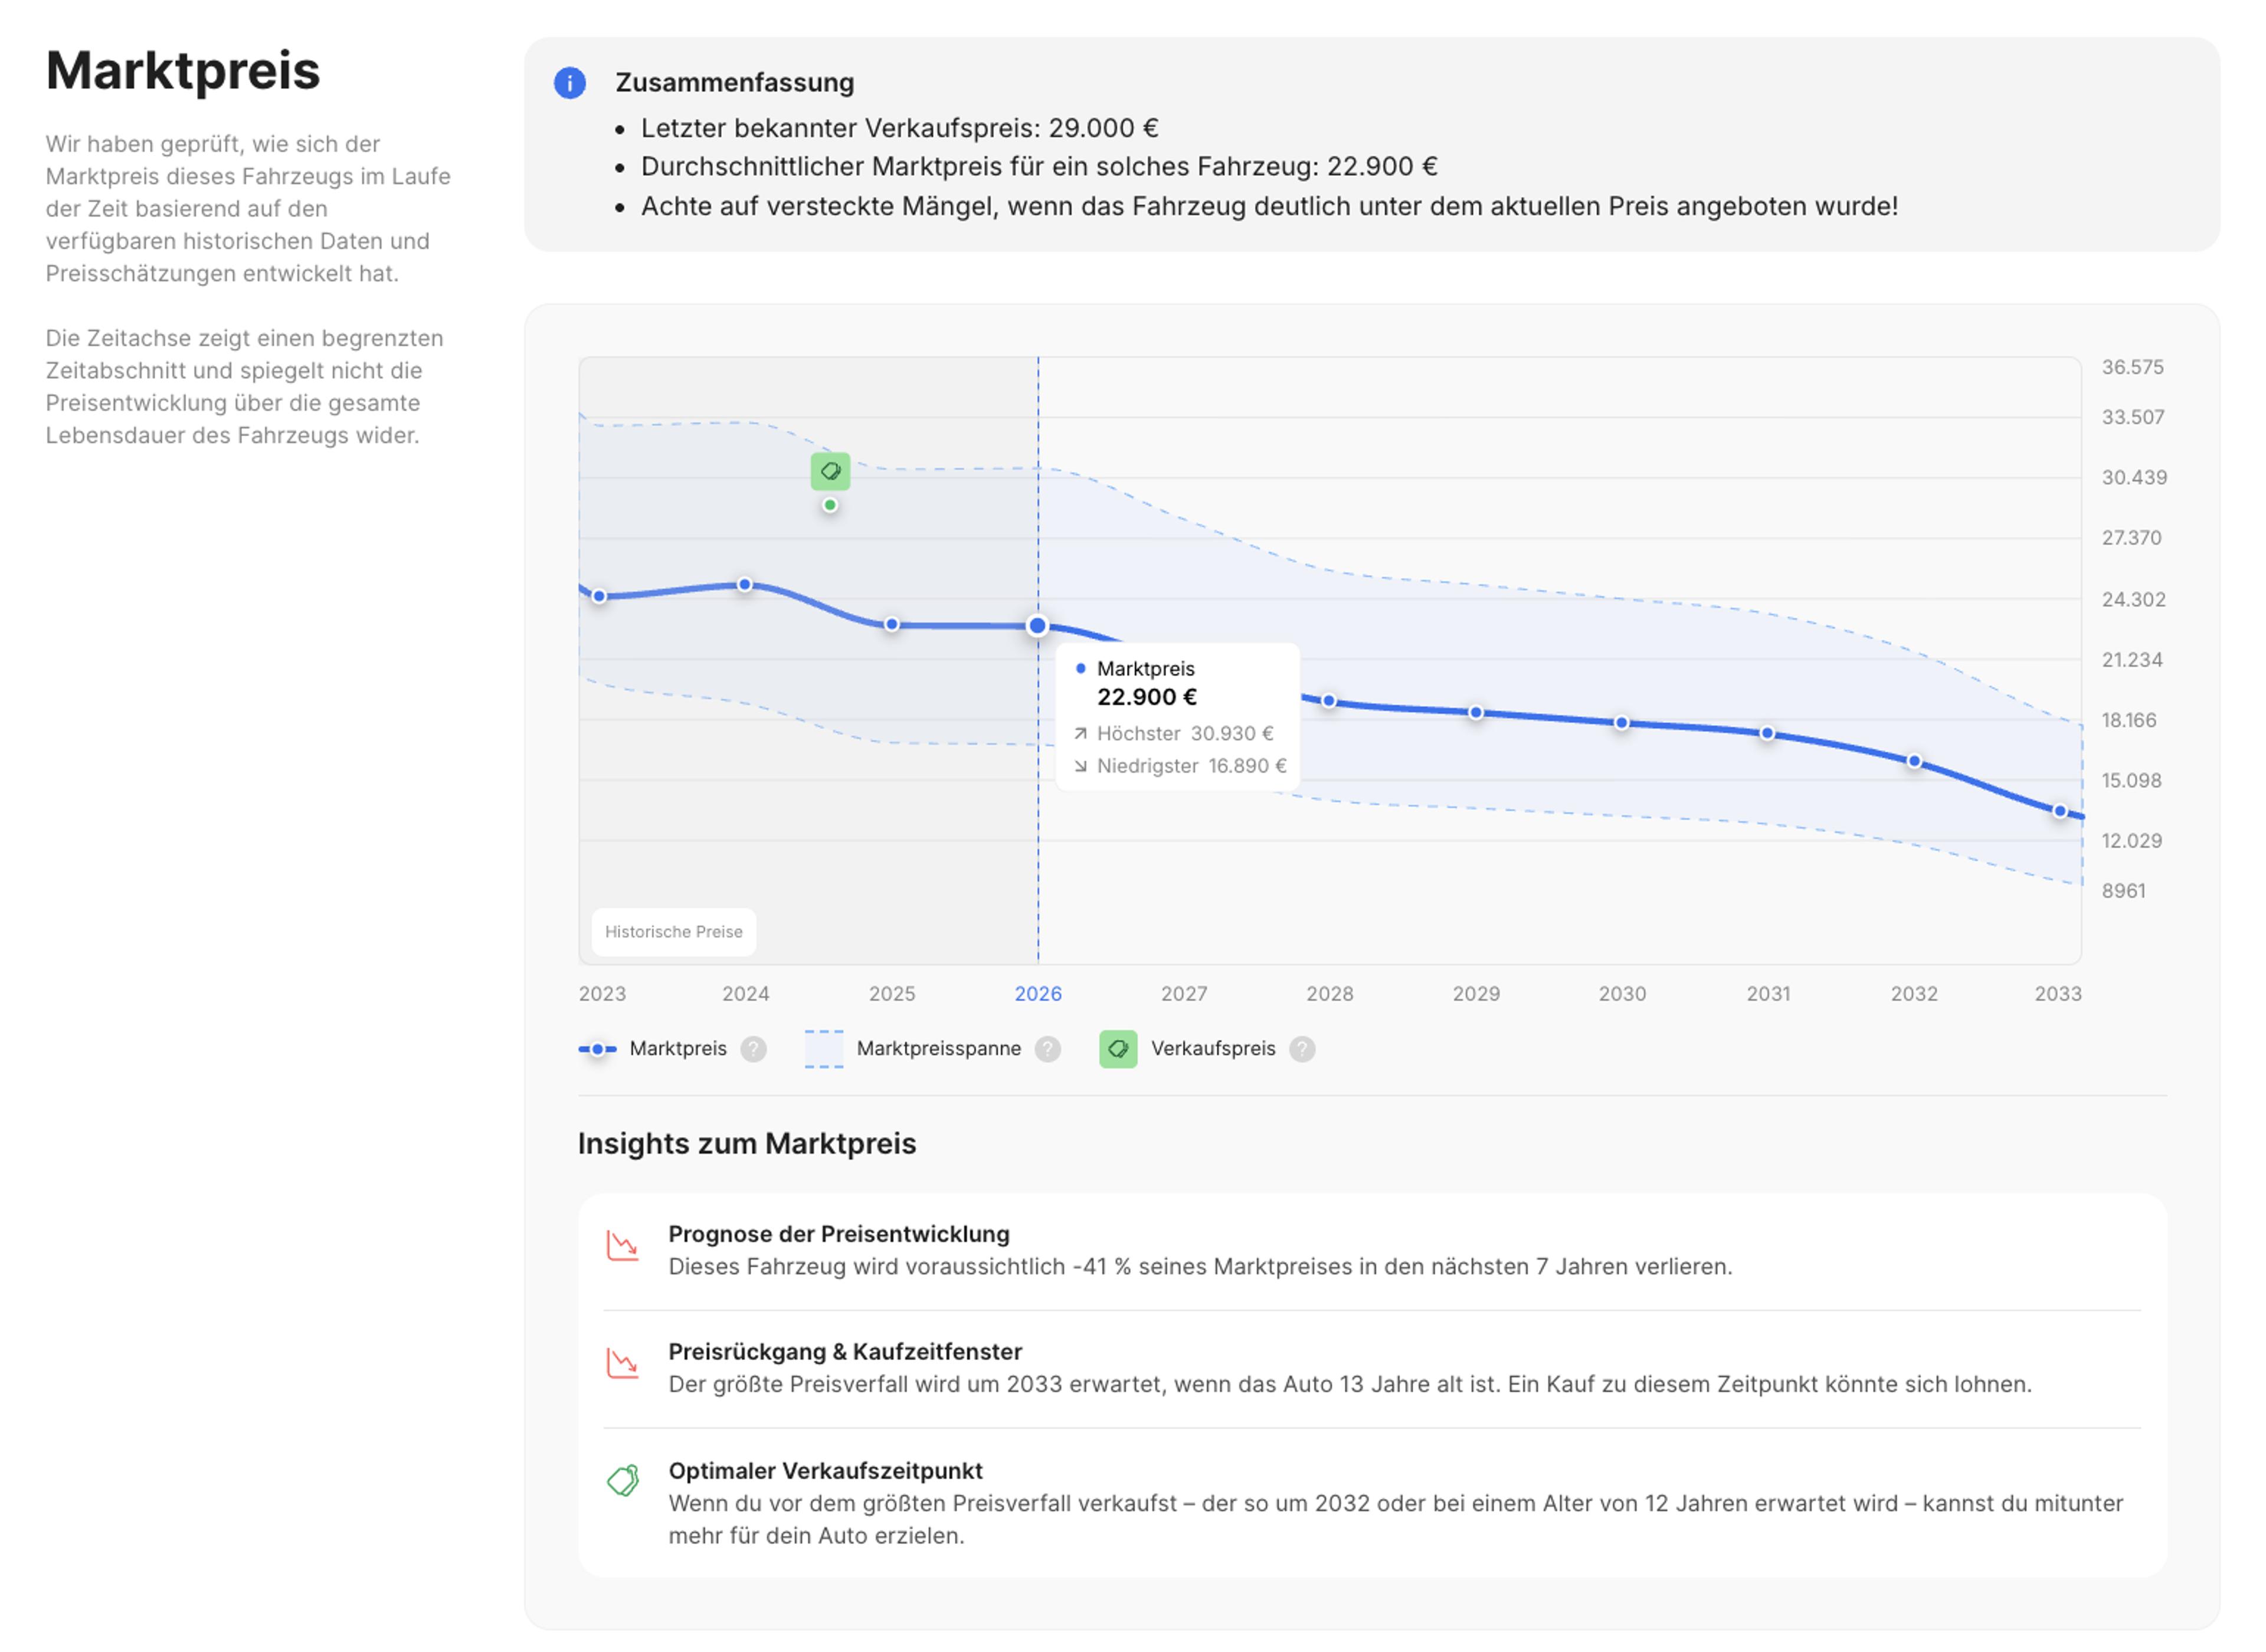Click the Preisrückgang & Kaufzeitfenster chart icon
Screen dimensions: 2266x1652
623,1363
